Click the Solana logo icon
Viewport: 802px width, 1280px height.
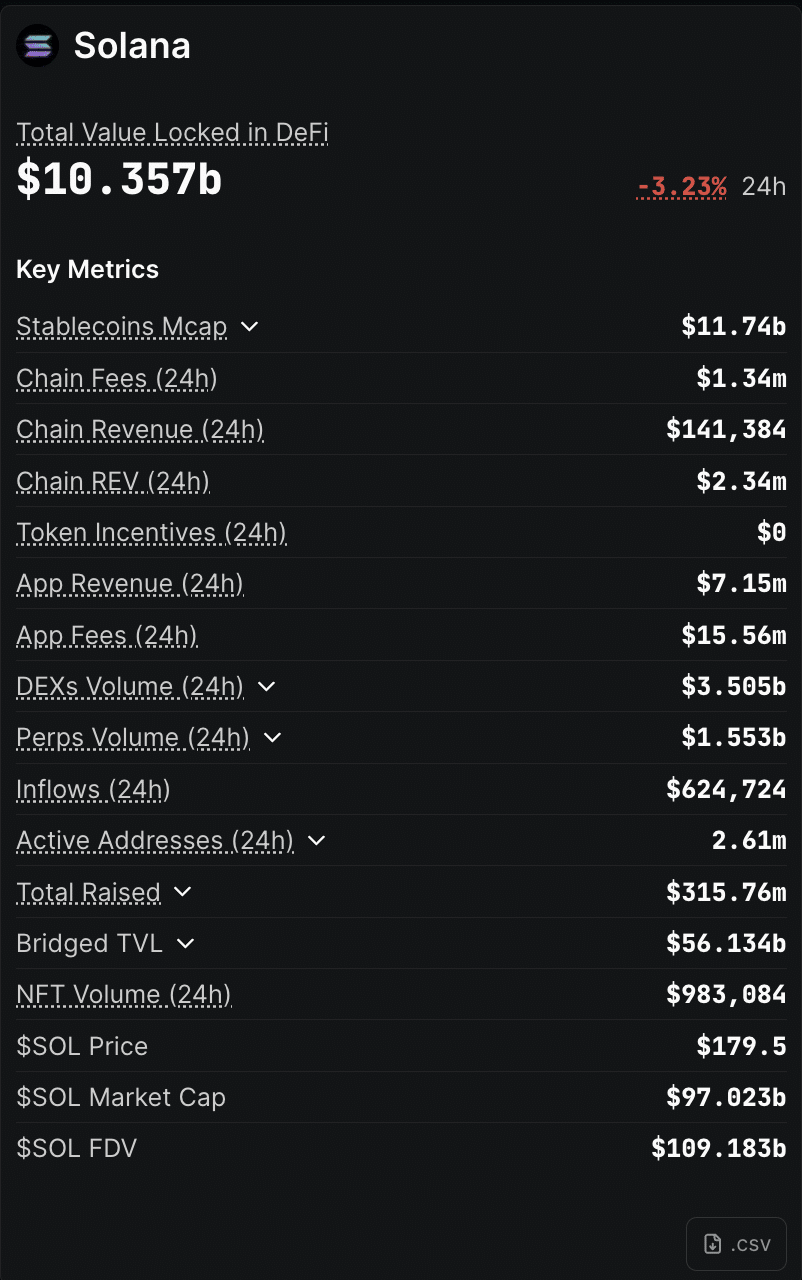tap(38, 46)
